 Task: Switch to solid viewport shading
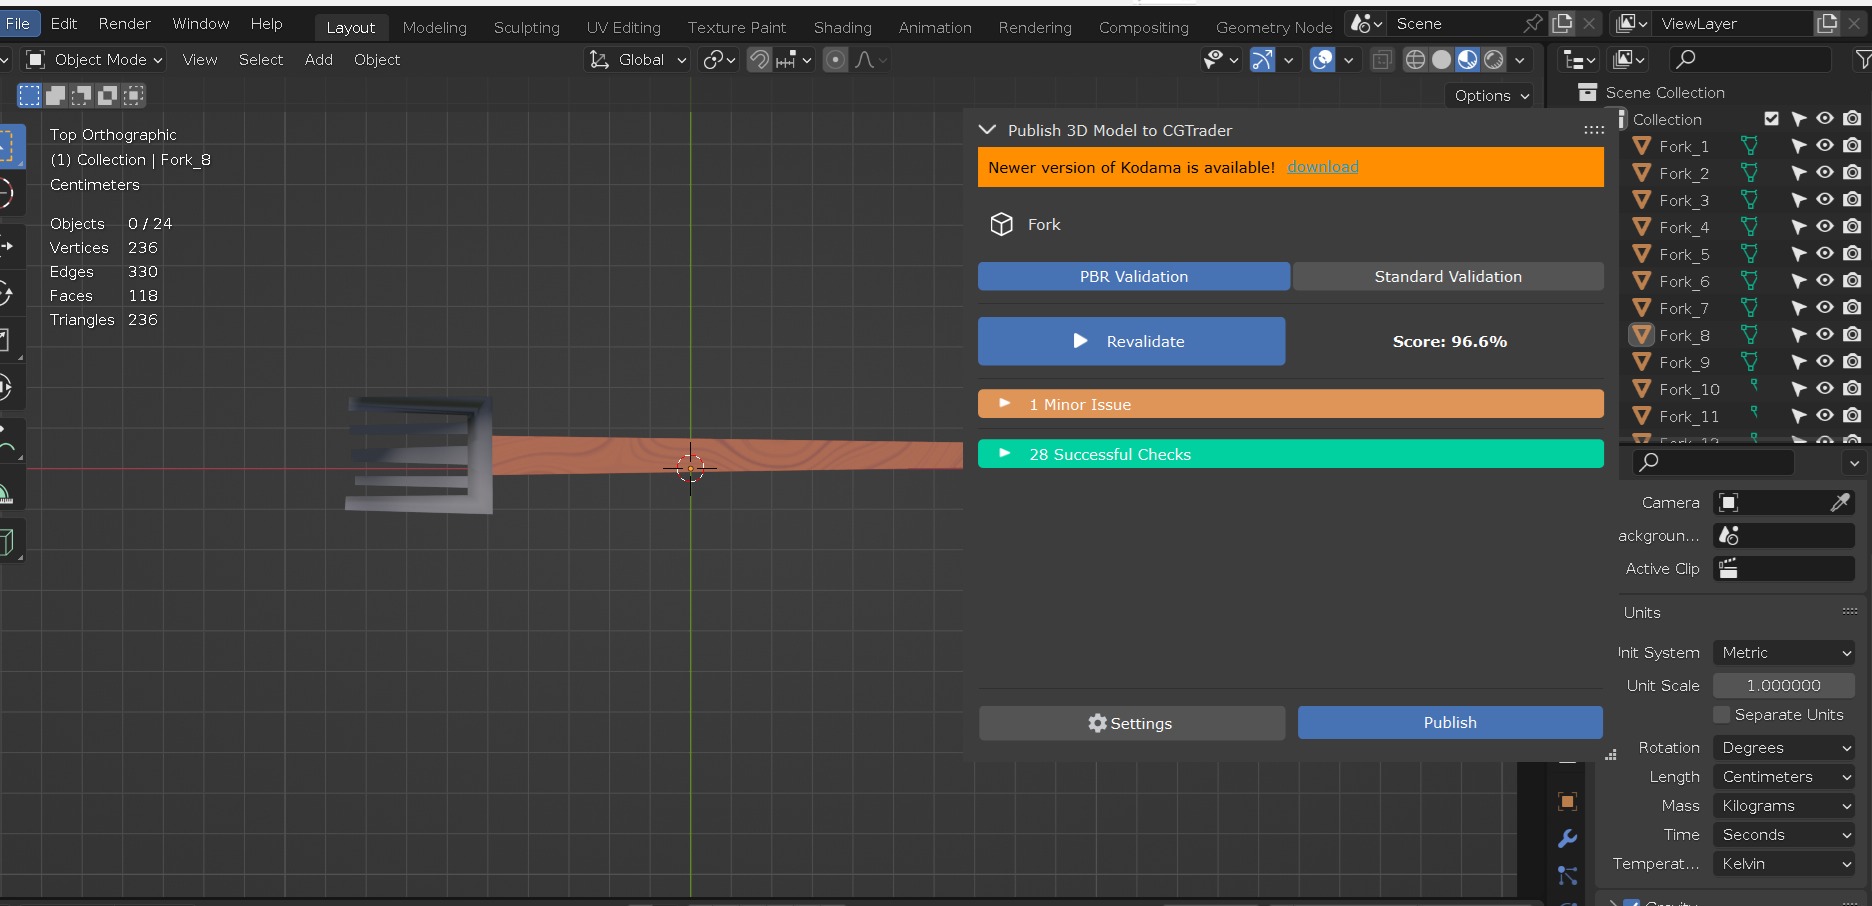(x=1441, y=60)
